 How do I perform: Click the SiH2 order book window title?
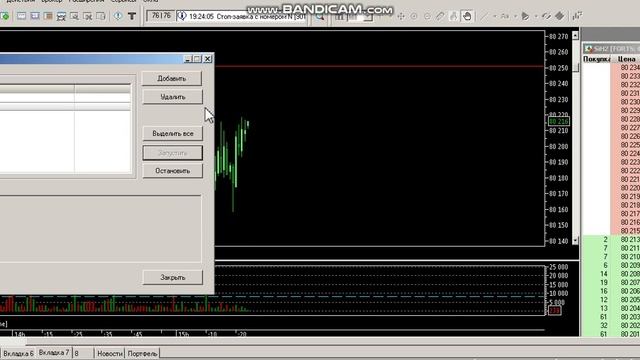tap(611, 49)
